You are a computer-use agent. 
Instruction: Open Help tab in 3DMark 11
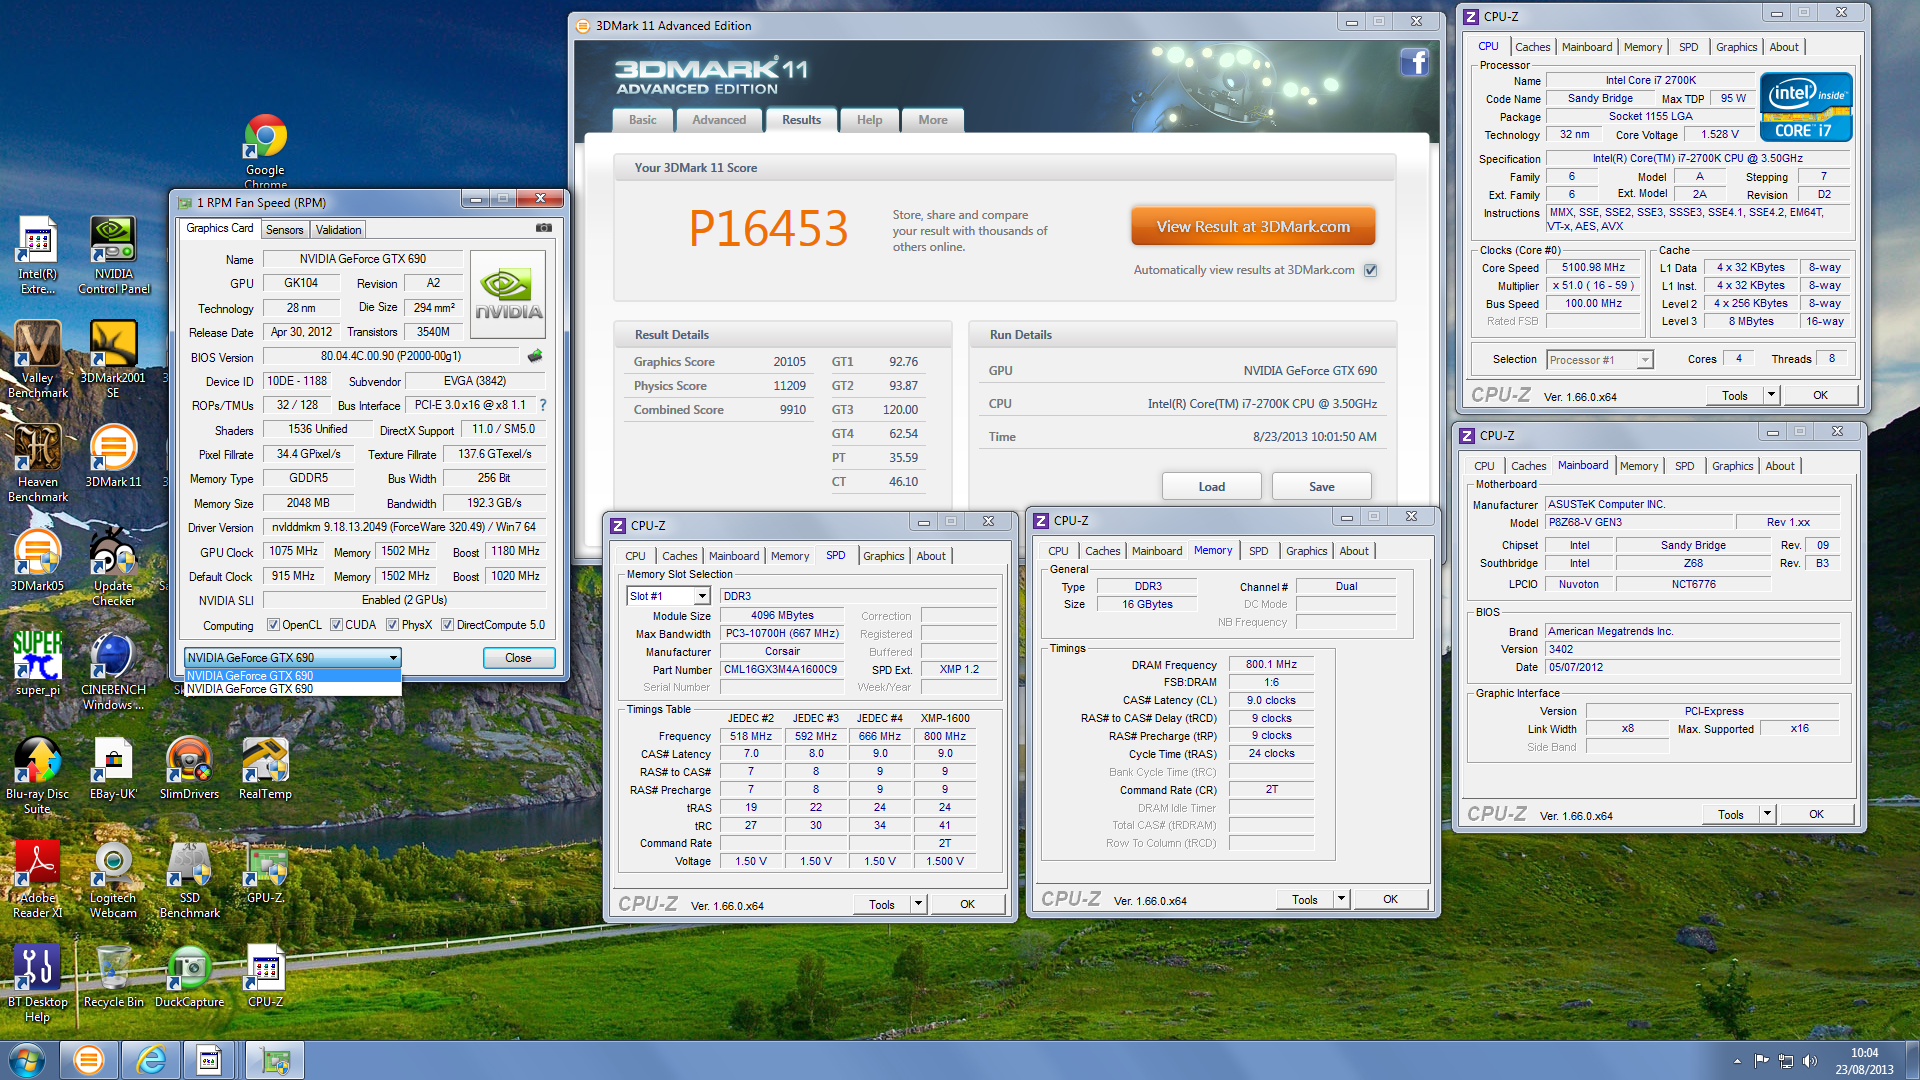point(869,120)
